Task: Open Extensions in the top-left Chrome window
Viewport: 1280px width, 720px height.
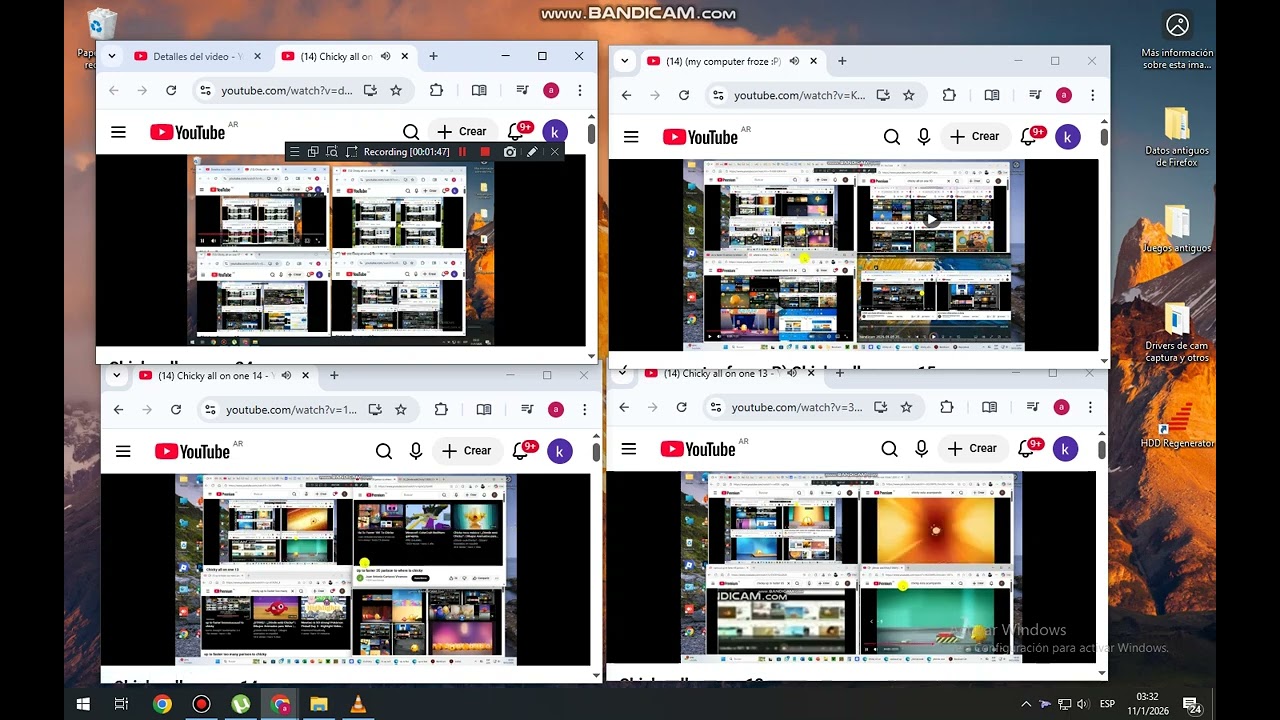Action: 436,90
